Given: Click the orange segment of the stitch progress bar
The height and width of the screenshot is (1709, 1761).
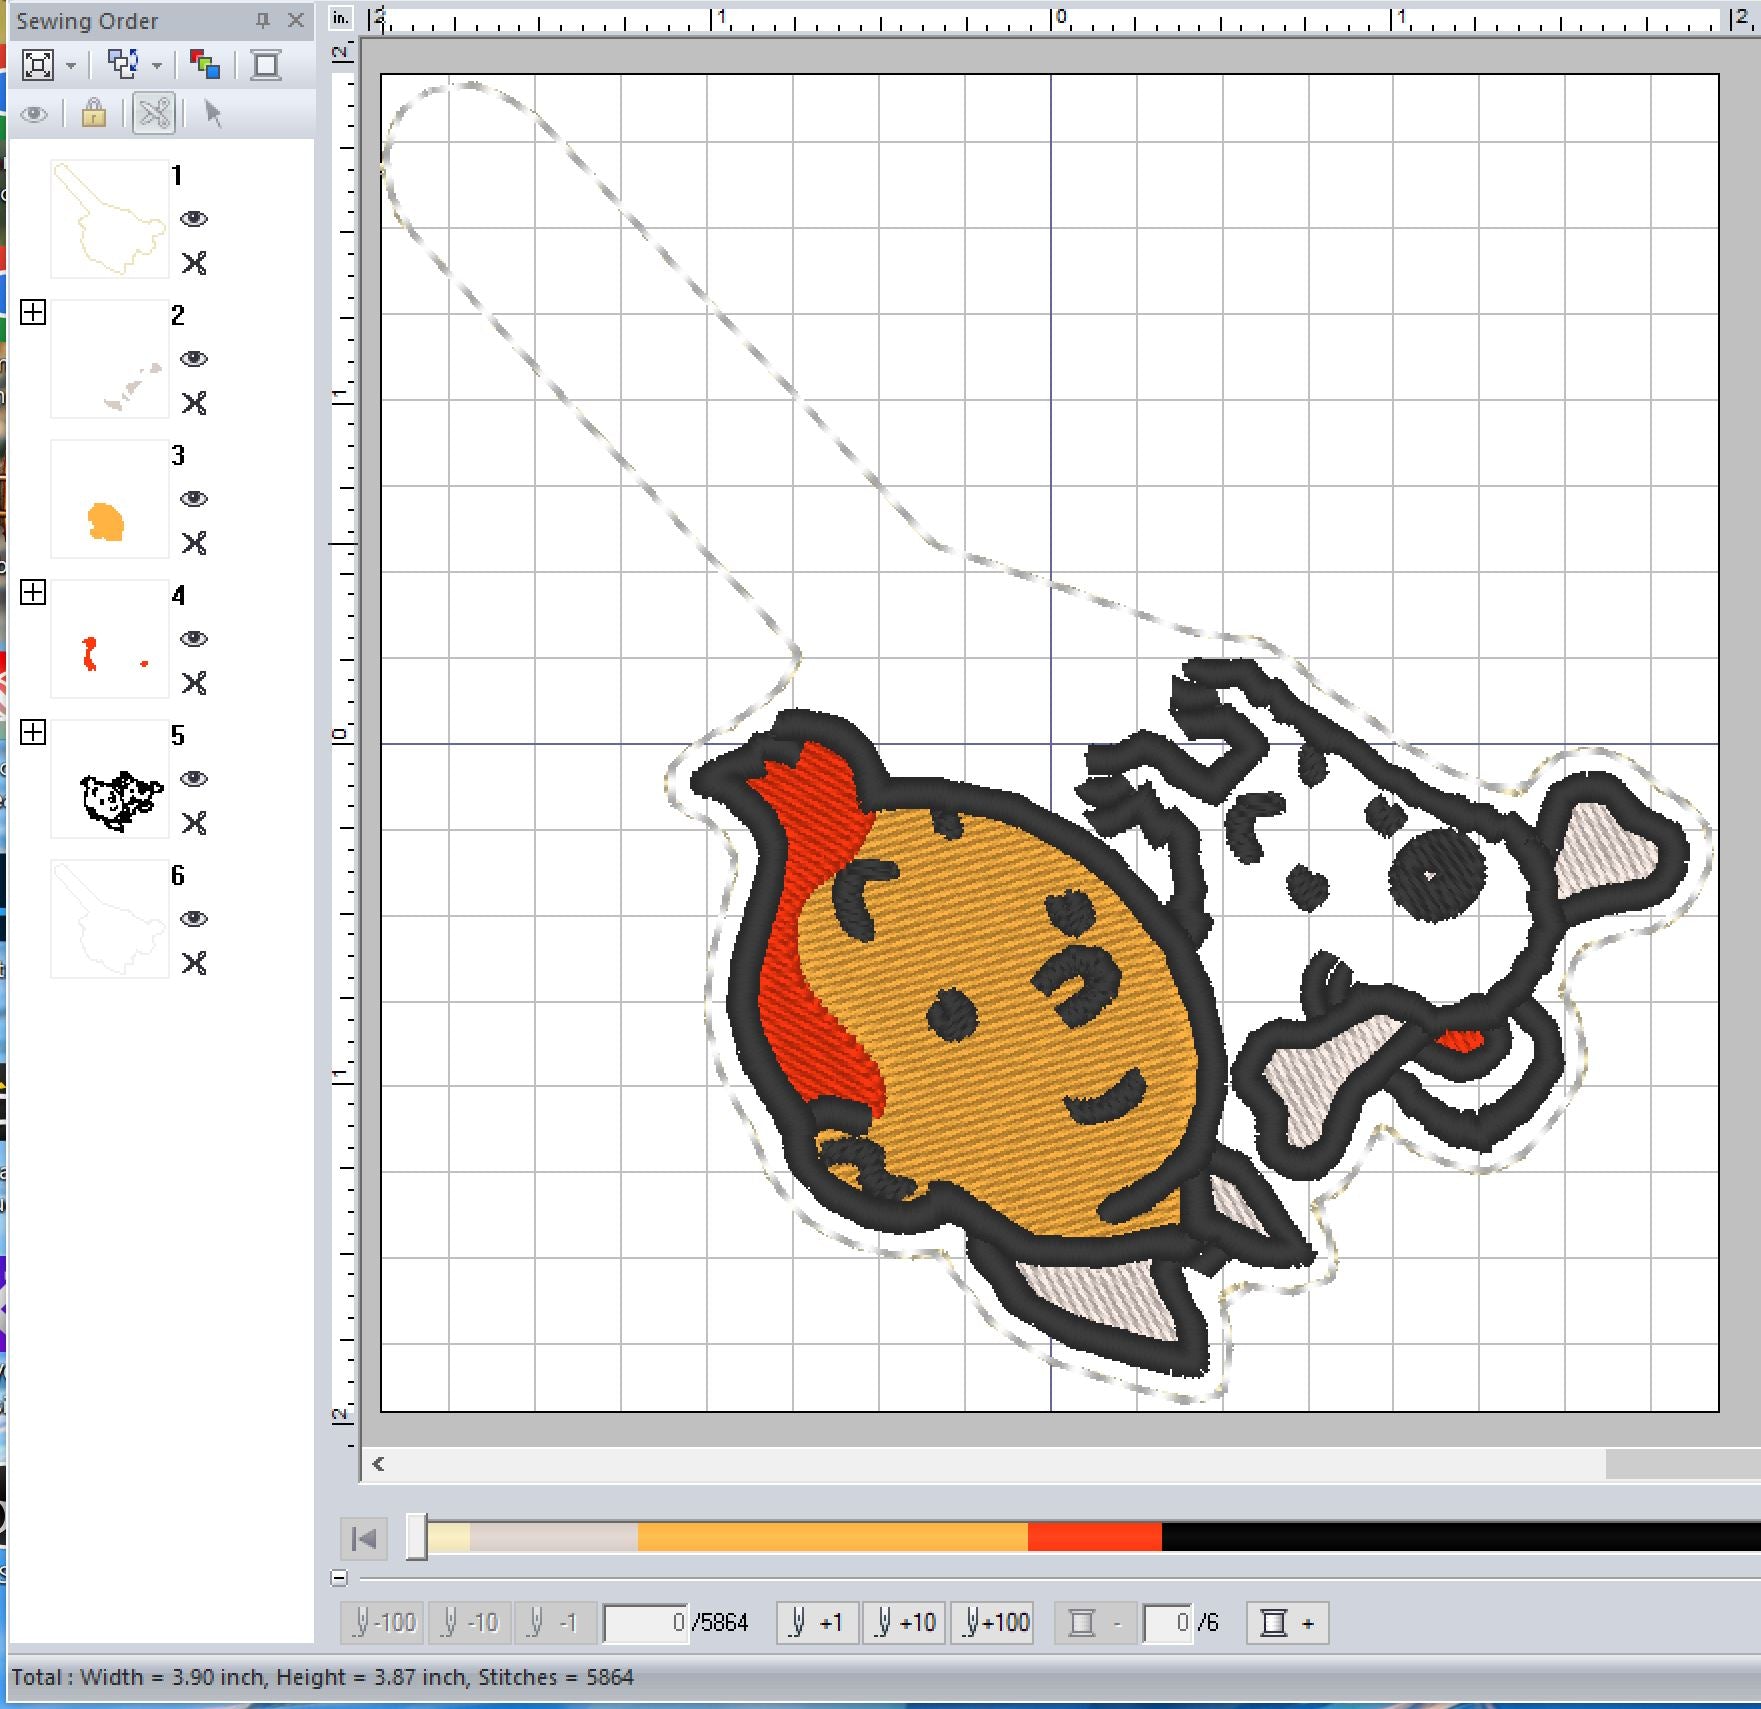Looking at the screenshot, I should click(x=832, y=1537).
